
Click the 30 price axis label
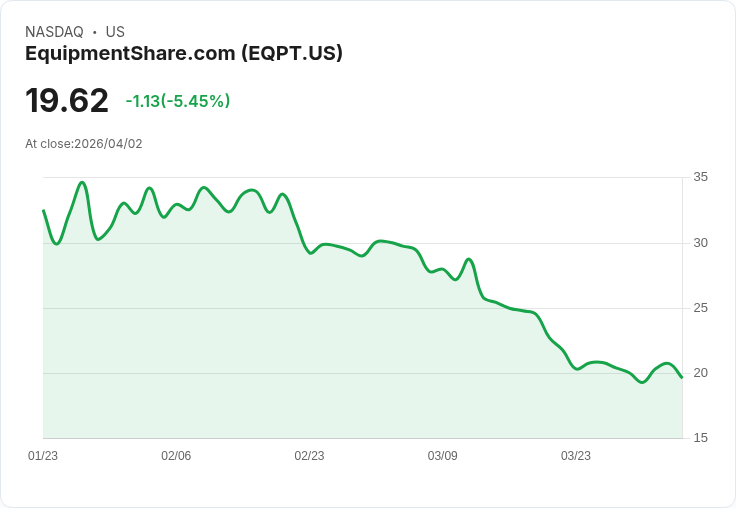(700, 243)
